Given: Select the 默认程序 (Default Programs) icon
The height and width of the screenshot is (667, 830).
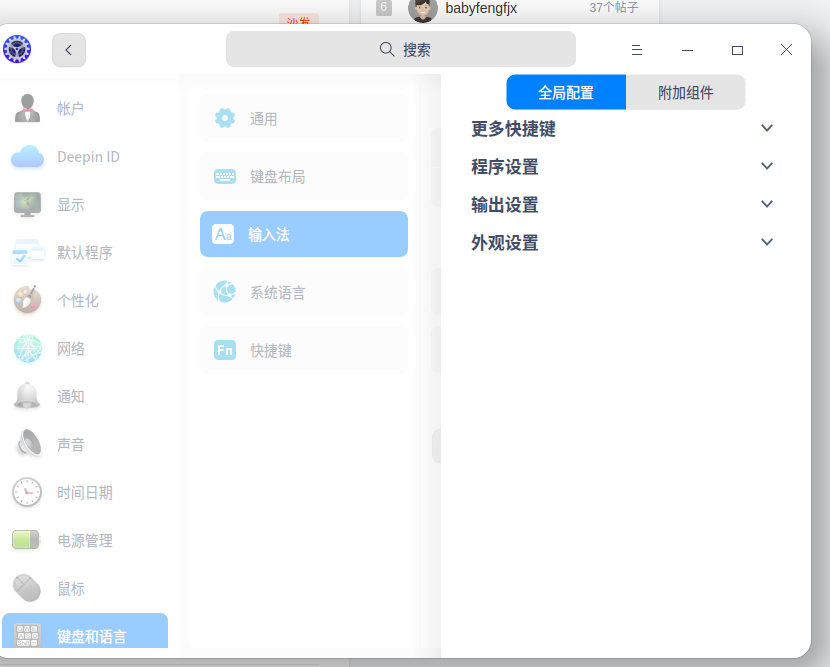Looking at the screenshot, I should coord(26,252).
